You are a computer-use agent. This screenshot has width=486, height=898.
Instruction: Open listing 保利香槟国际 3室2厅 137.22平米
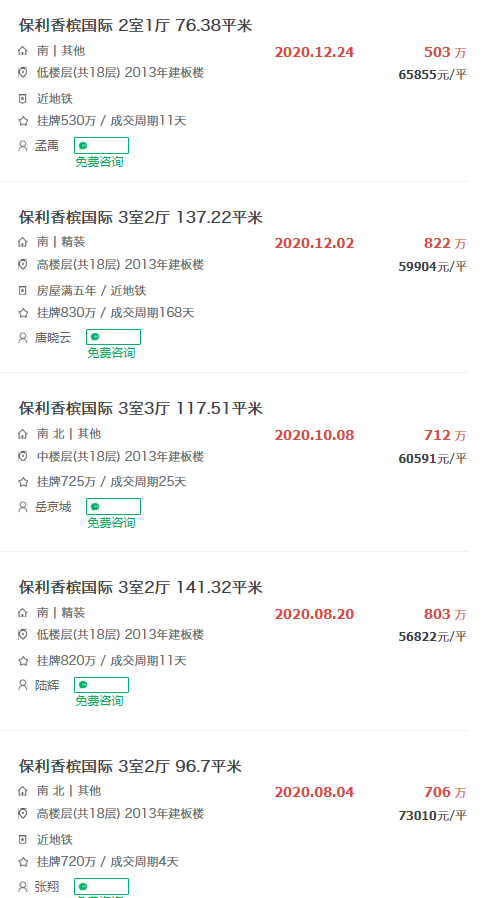[140, 218]
